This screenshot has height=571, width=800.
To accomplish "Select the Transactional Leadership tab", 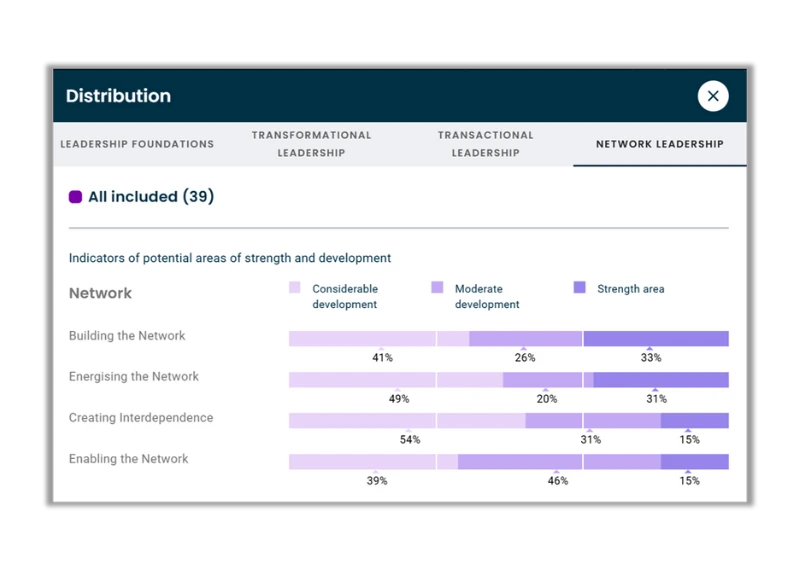I will coord(486,144).
